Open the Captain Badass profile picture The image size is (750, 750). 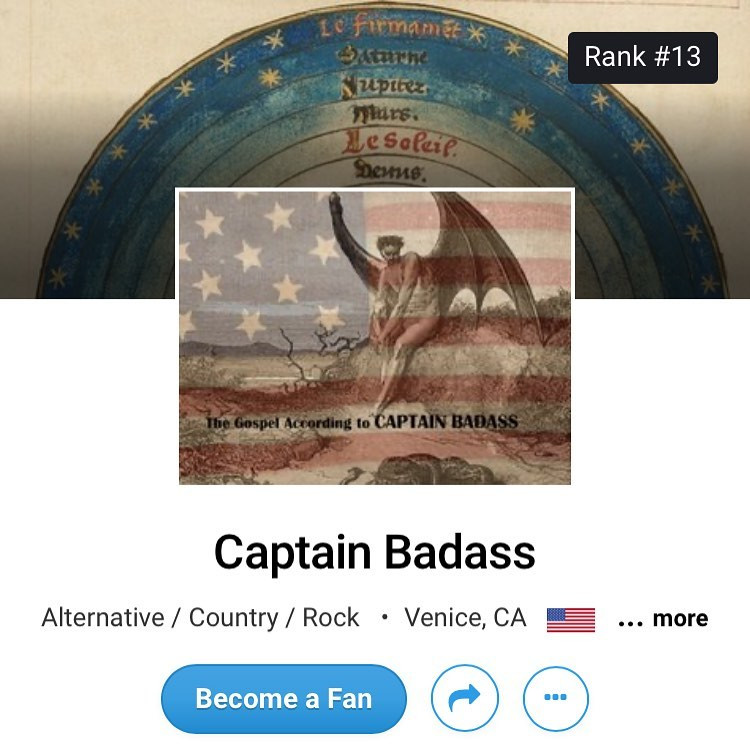tap(375, 337)
